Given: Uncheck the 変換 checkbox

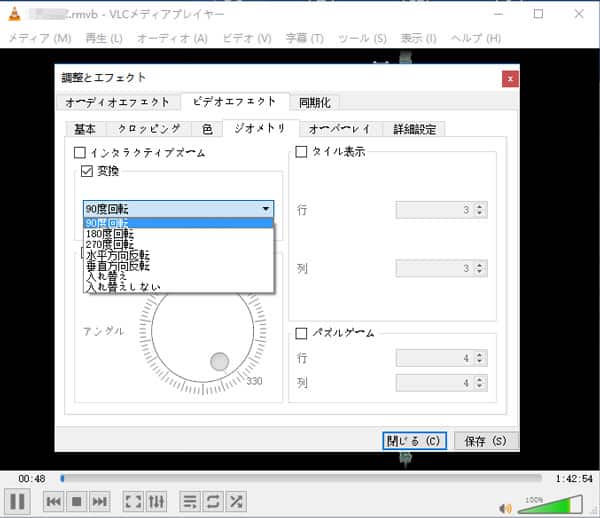Looking at the screenshot, I should coord(87,171).
